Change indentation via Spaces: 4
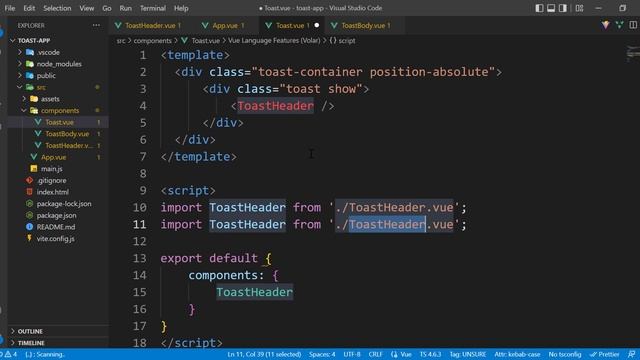Viewport: 640px width, 360px height. [x=322, y=354]
